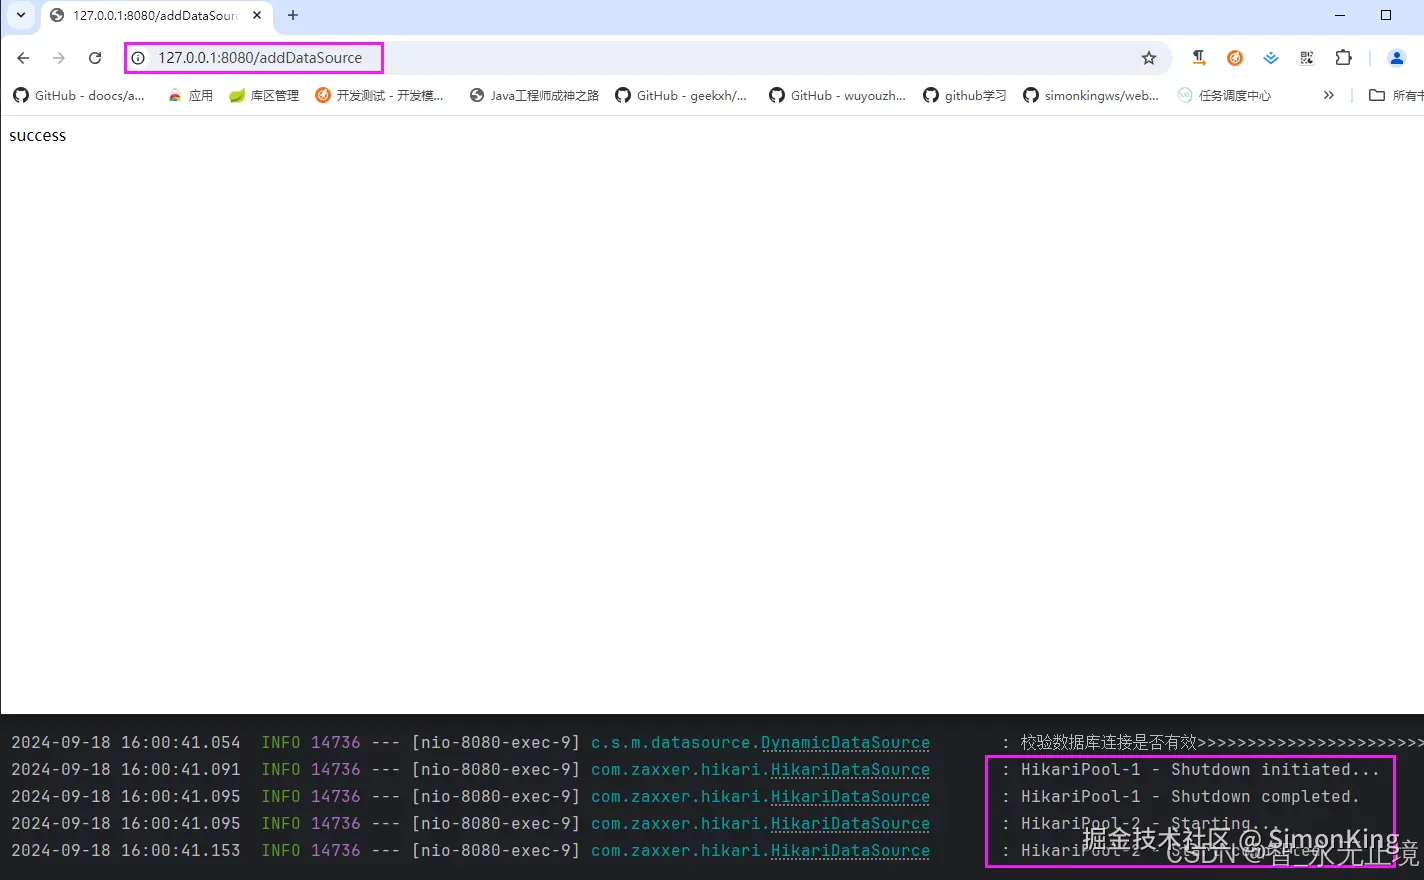Screen dimensions: 1424x880
Task: Select the 127.0.0.1:8080/addDataSource tab
Action: (x=155, y=16)
